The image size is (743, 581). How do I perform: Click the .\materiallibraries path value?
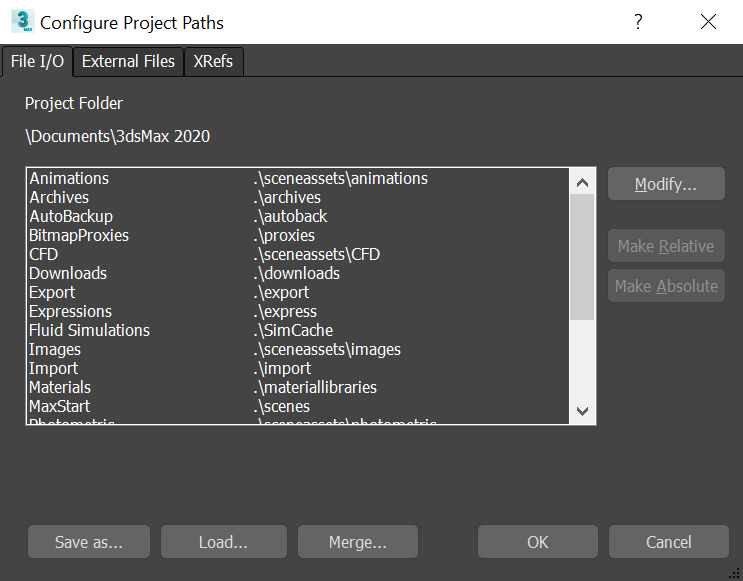(x=315, y=387)
